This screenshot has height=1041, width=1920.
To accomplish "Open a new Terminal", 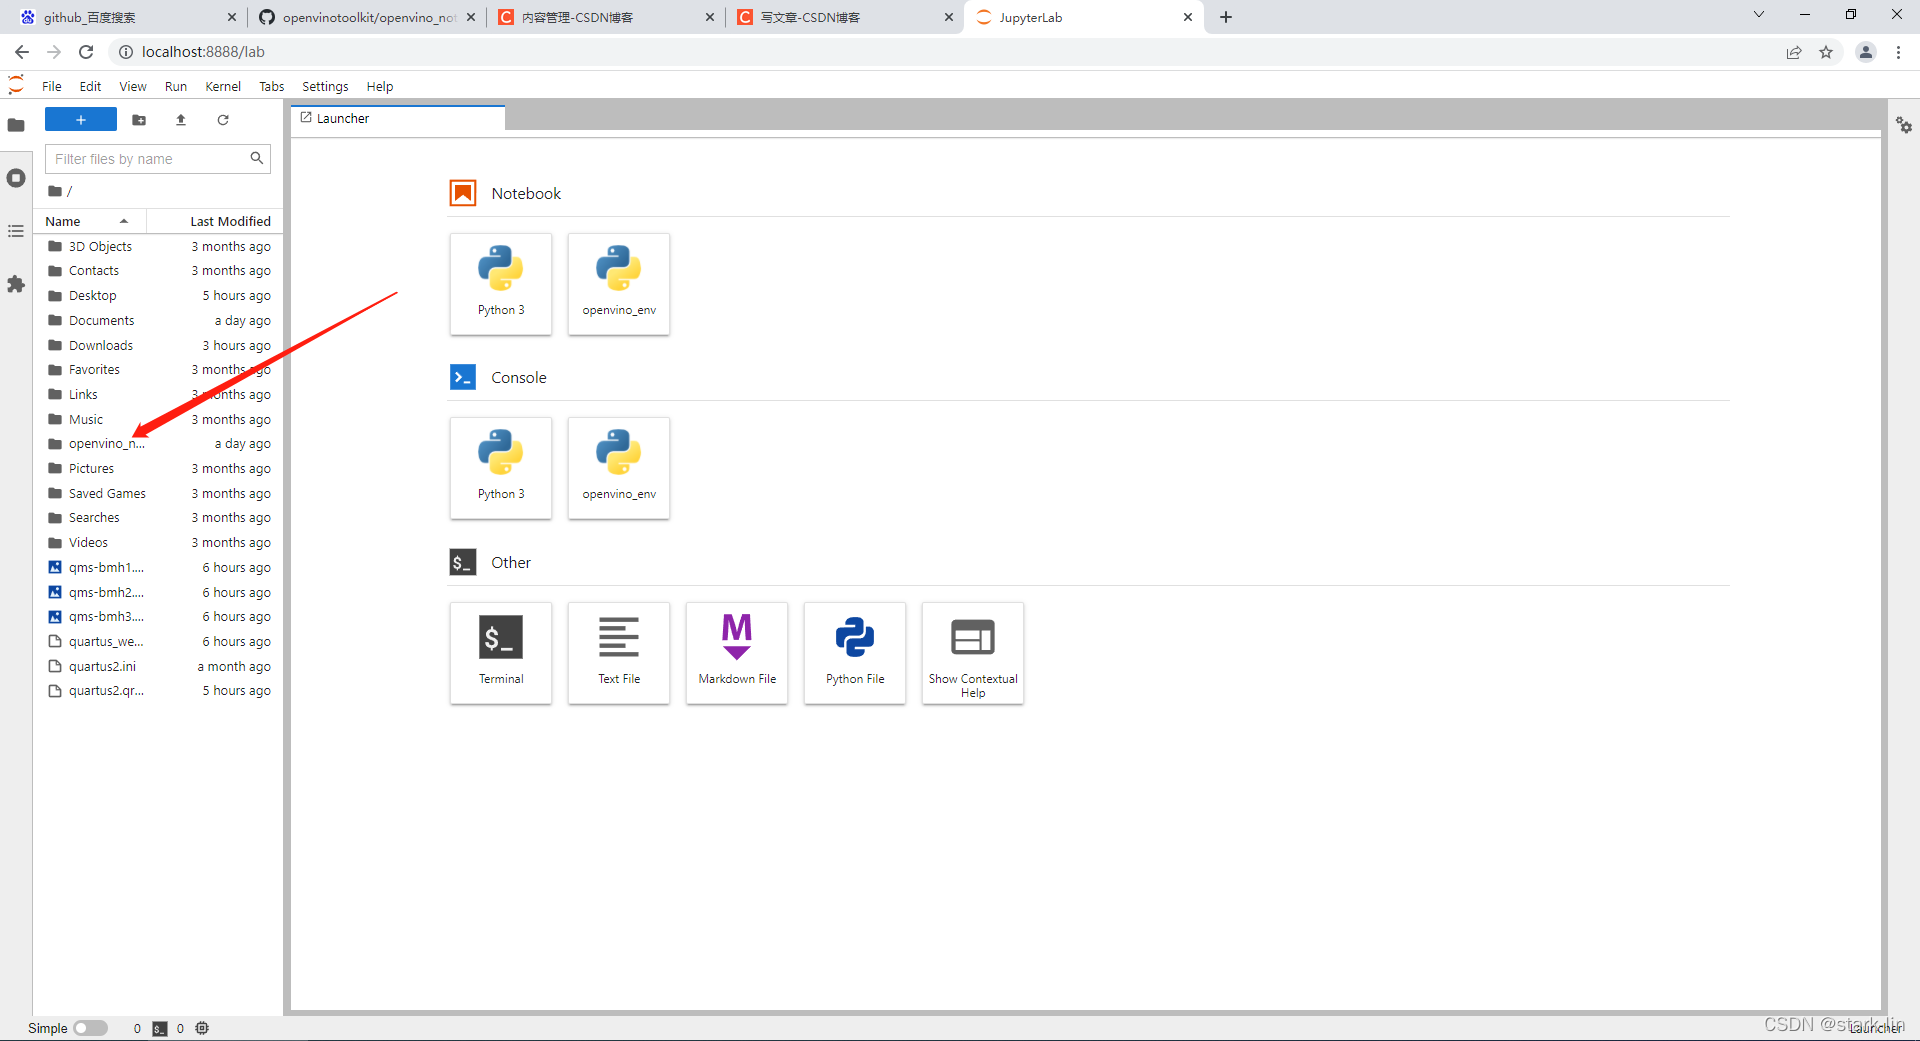I will [x=501, y=653].
